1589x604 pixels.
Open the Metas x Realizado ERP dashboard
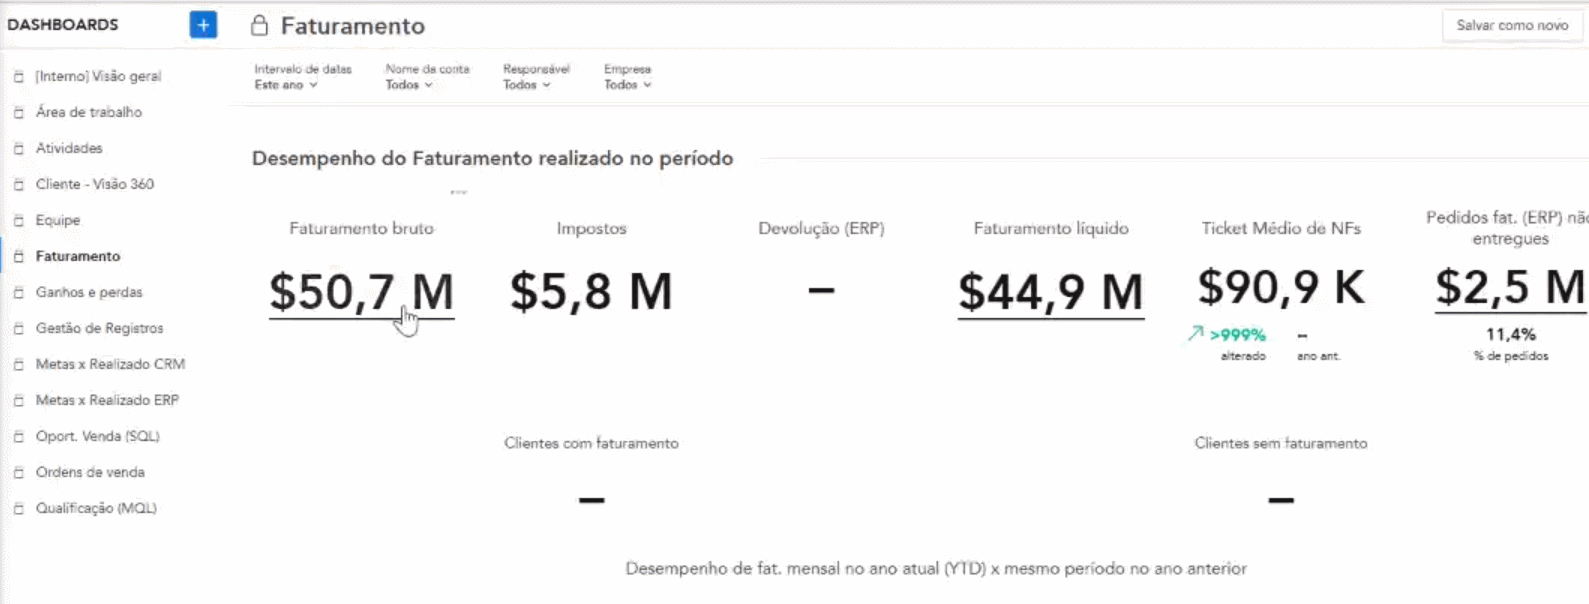click(x=107, y=400)
